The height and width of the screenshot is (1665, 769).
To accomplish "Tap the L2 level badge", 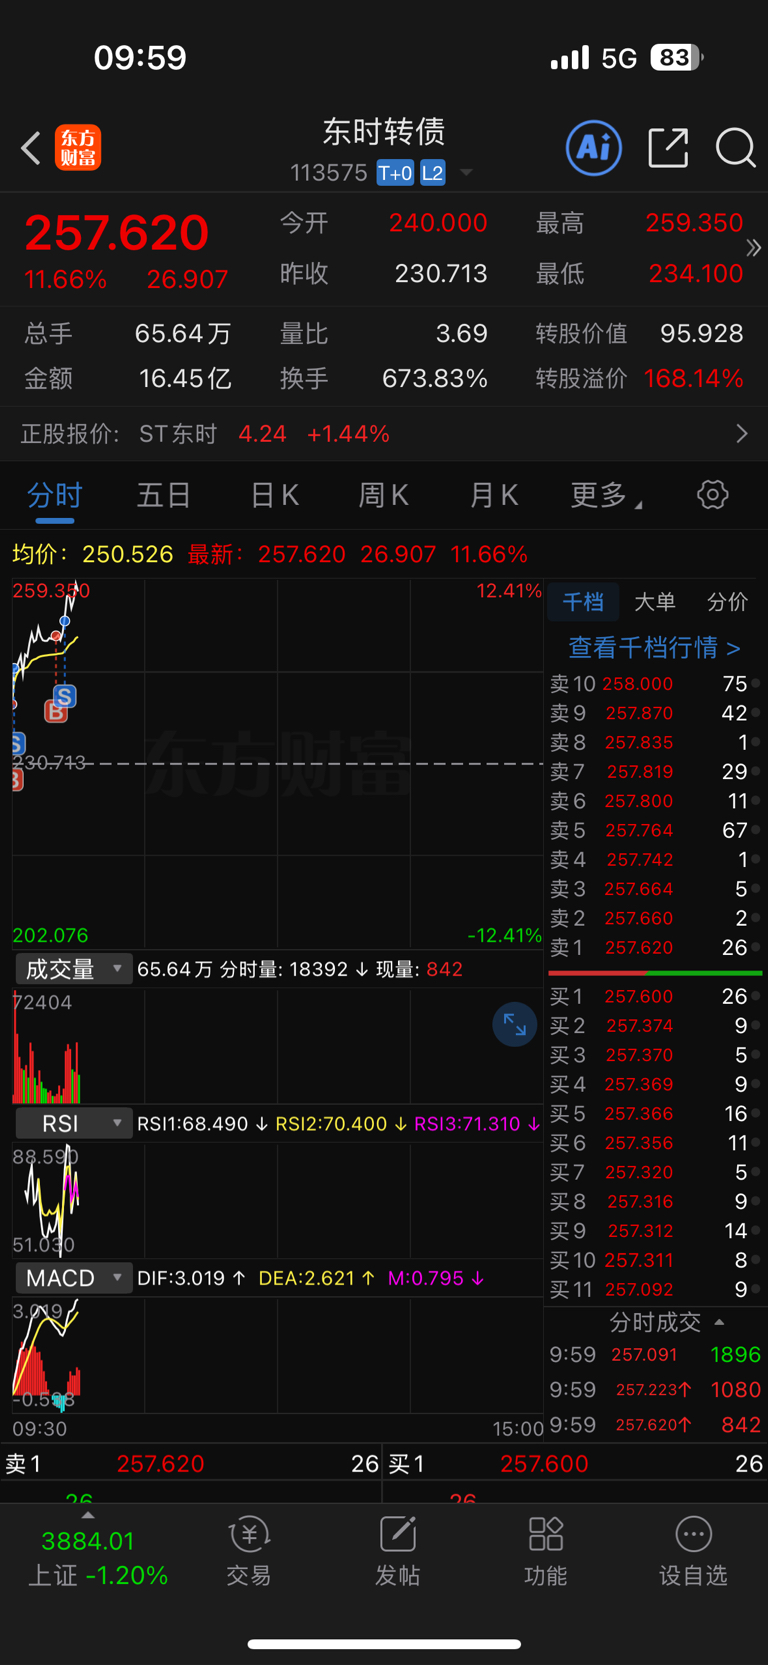I will 432,173.
